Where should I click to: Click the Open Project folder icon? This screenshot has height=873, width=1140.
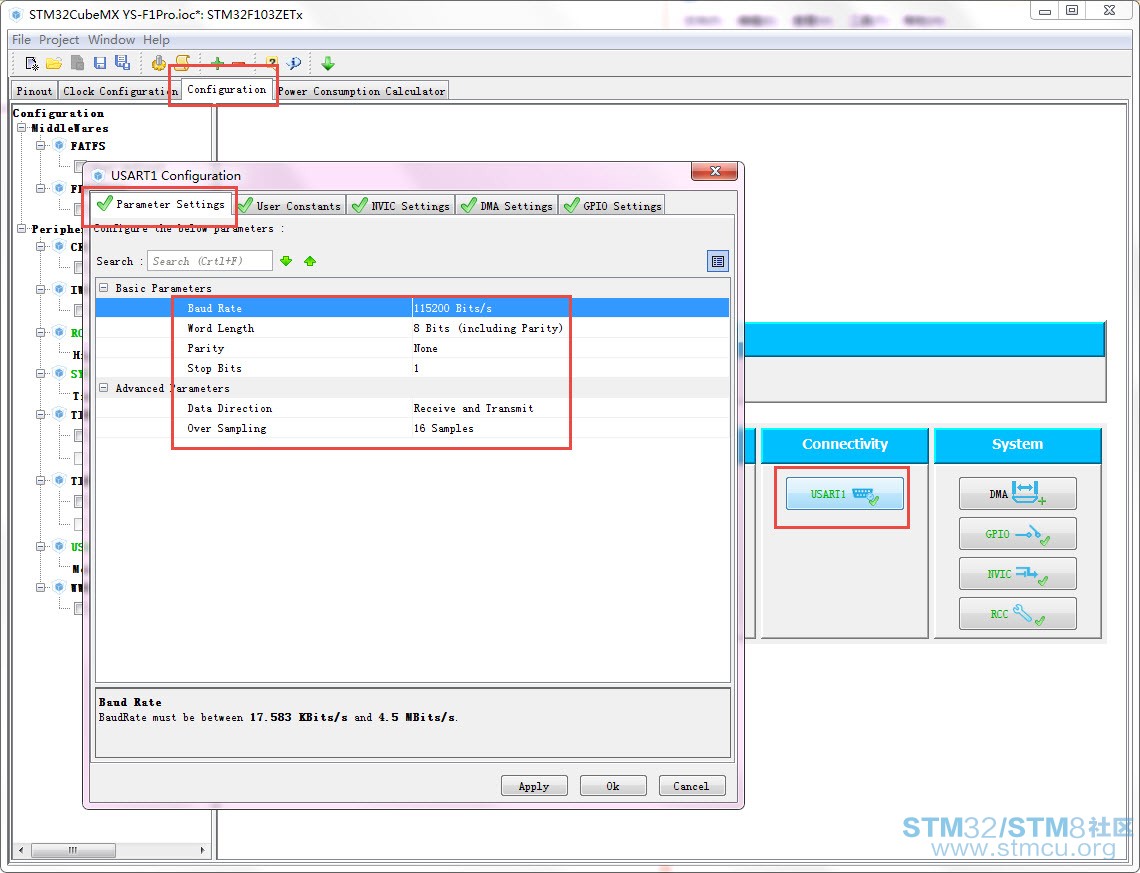54,63
